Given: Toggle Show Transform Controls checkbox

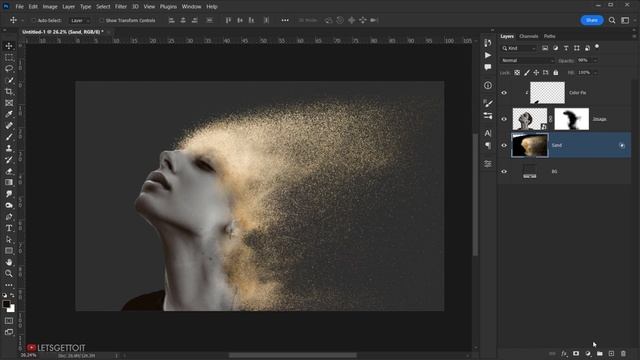Looking at the screenshot, I should click(102, 20).
